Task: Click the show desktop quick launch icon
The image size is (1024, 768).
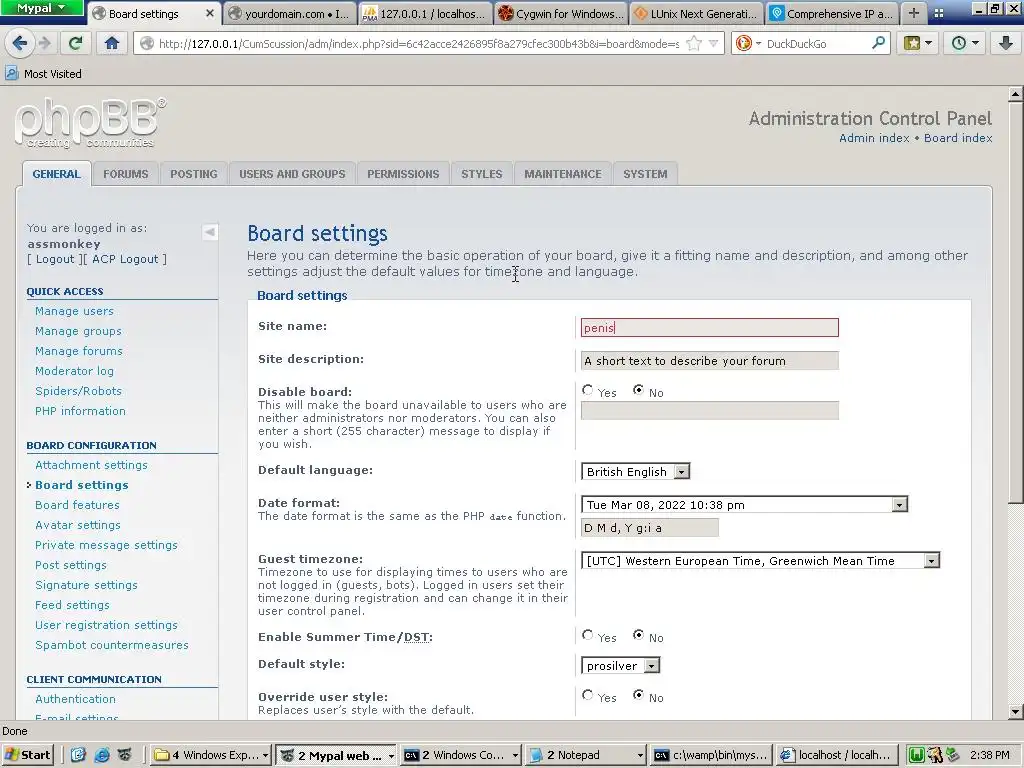Action: (78, 755)
